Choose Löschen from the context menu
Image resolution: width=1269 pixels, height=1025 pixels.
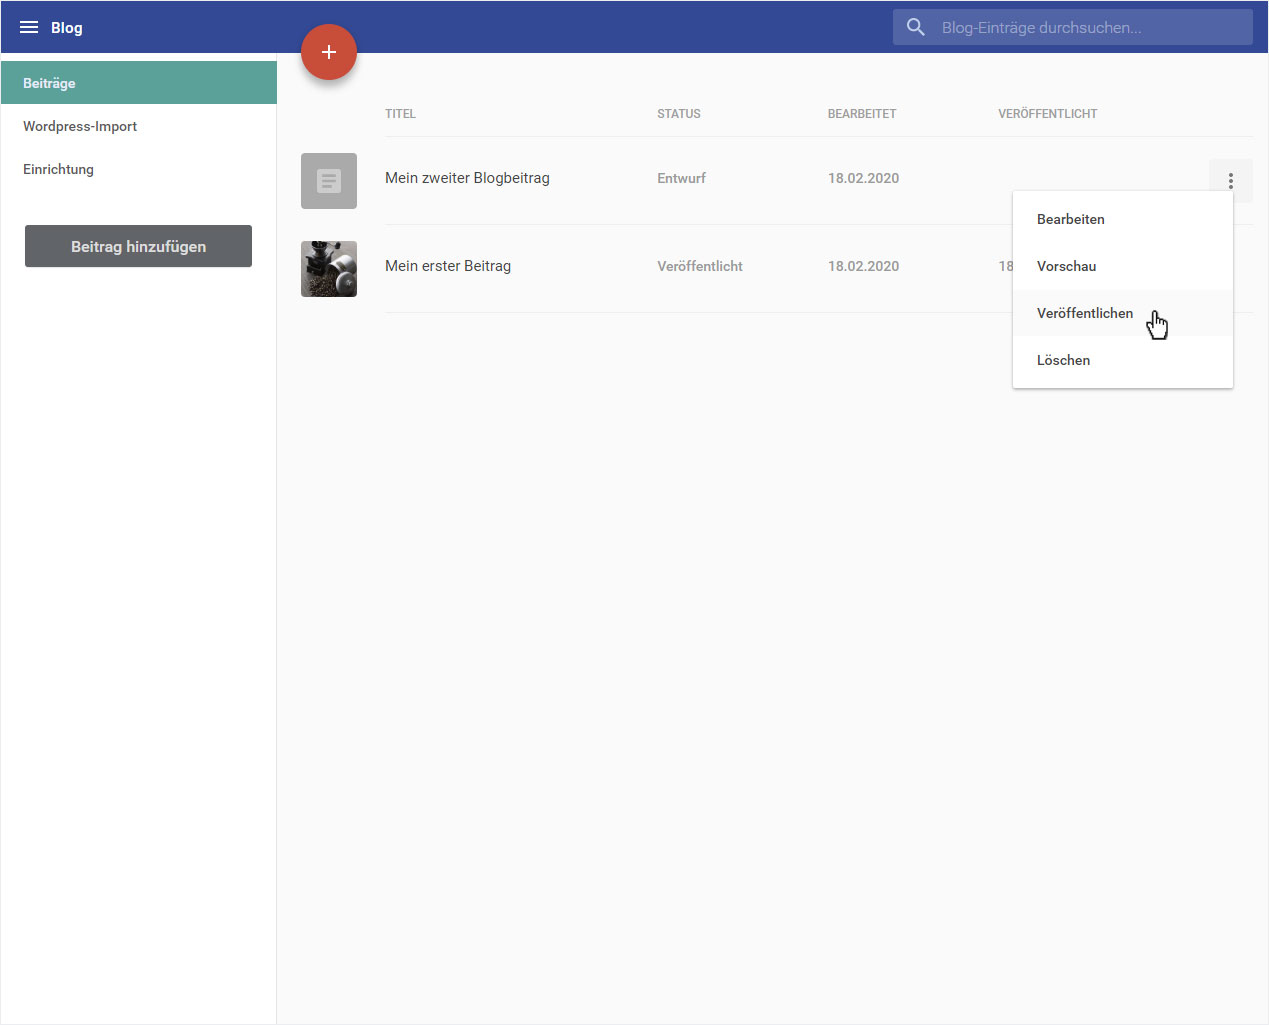click(1123, 360)
